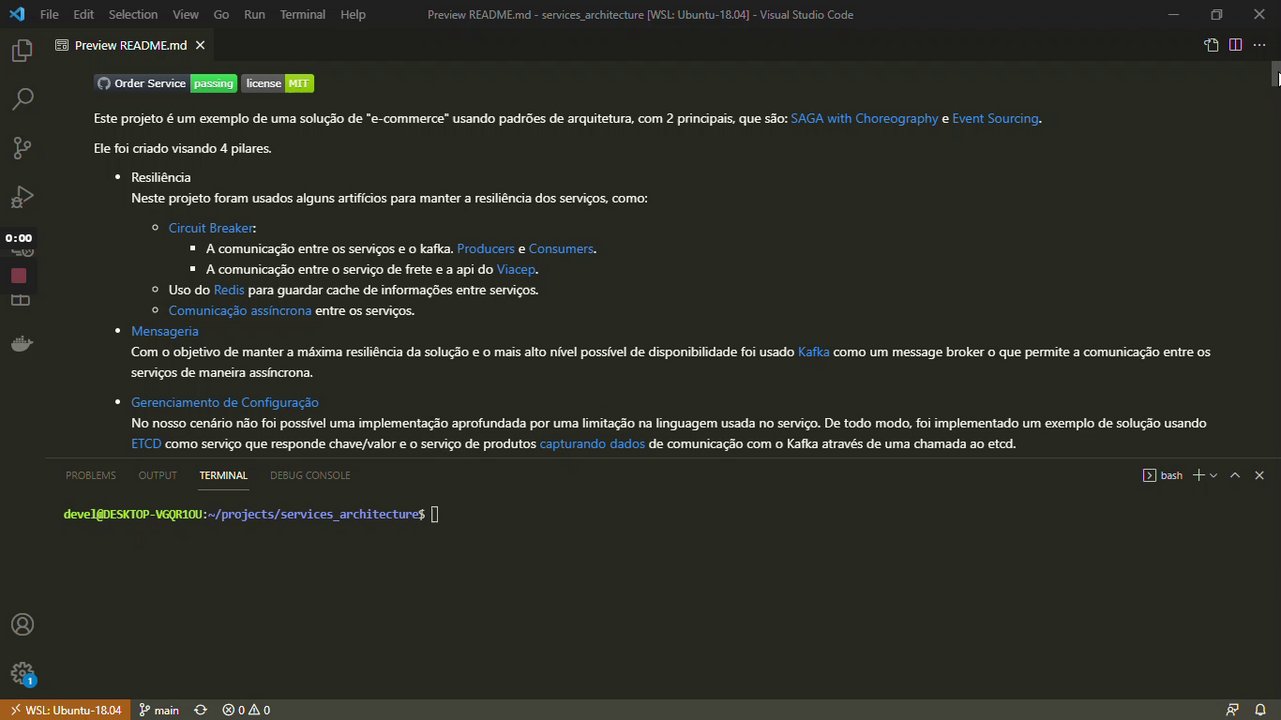Select the Preview README.md editor tab
1281x720 pixels.
[129, 45]
